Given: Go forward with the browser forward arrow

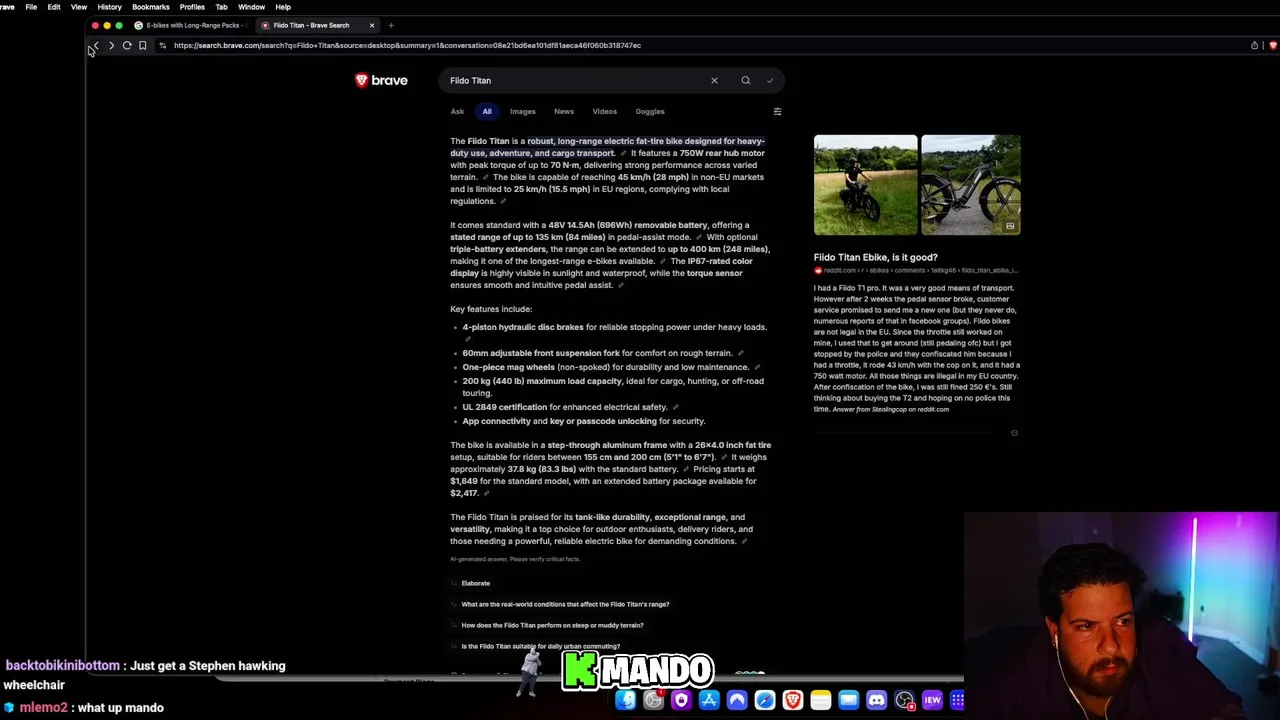Looking at the screenshot, I should 111,45.
